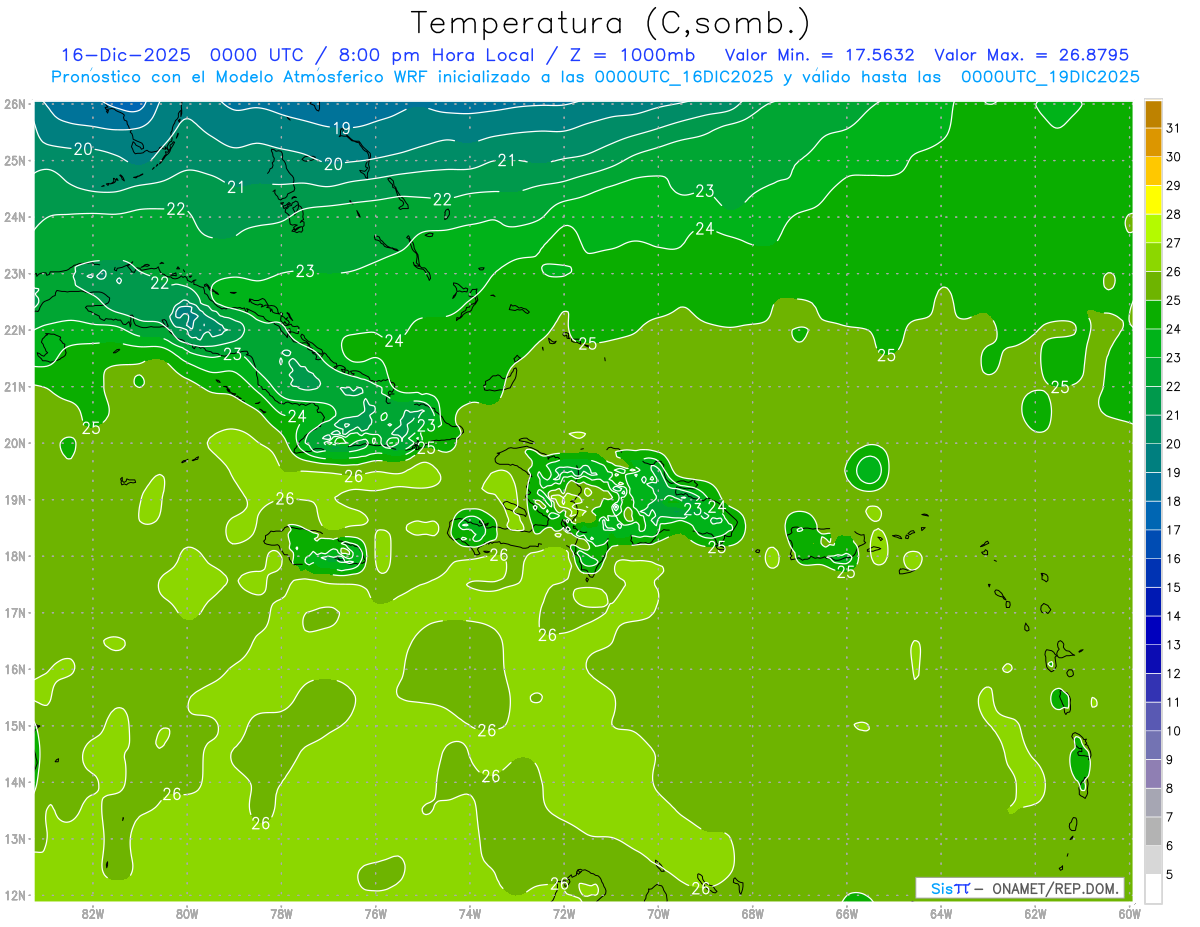Click the '82W' longitude axis label
Screen dimensions: 1200x927
[93, 912]
